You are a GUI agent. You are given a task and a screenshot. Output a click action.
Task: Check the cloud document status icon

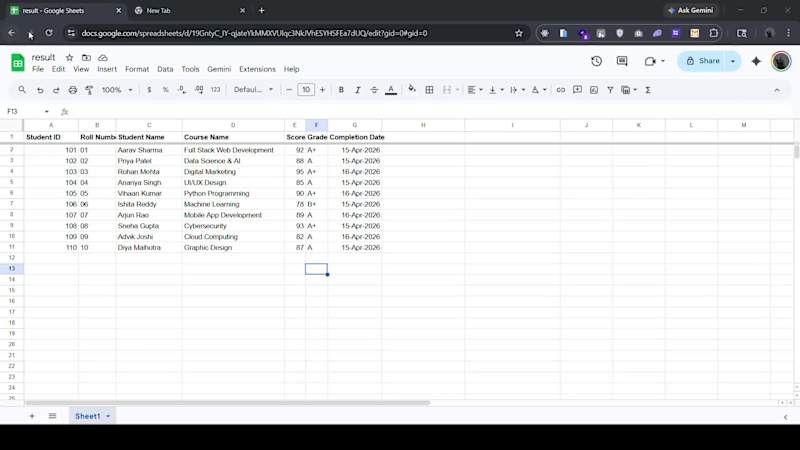click(103, 58)
